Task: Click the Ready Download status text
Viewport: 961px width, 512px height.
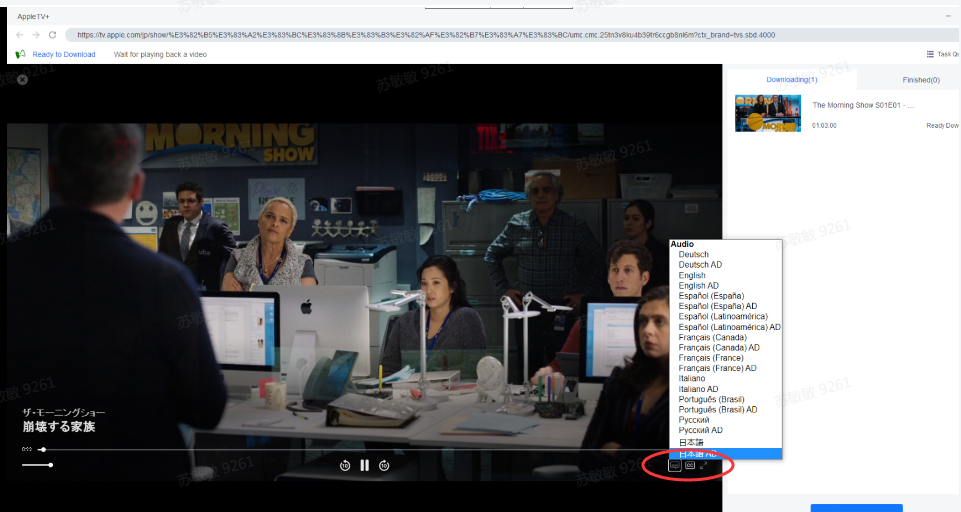Action: click(x=943, y=126)
